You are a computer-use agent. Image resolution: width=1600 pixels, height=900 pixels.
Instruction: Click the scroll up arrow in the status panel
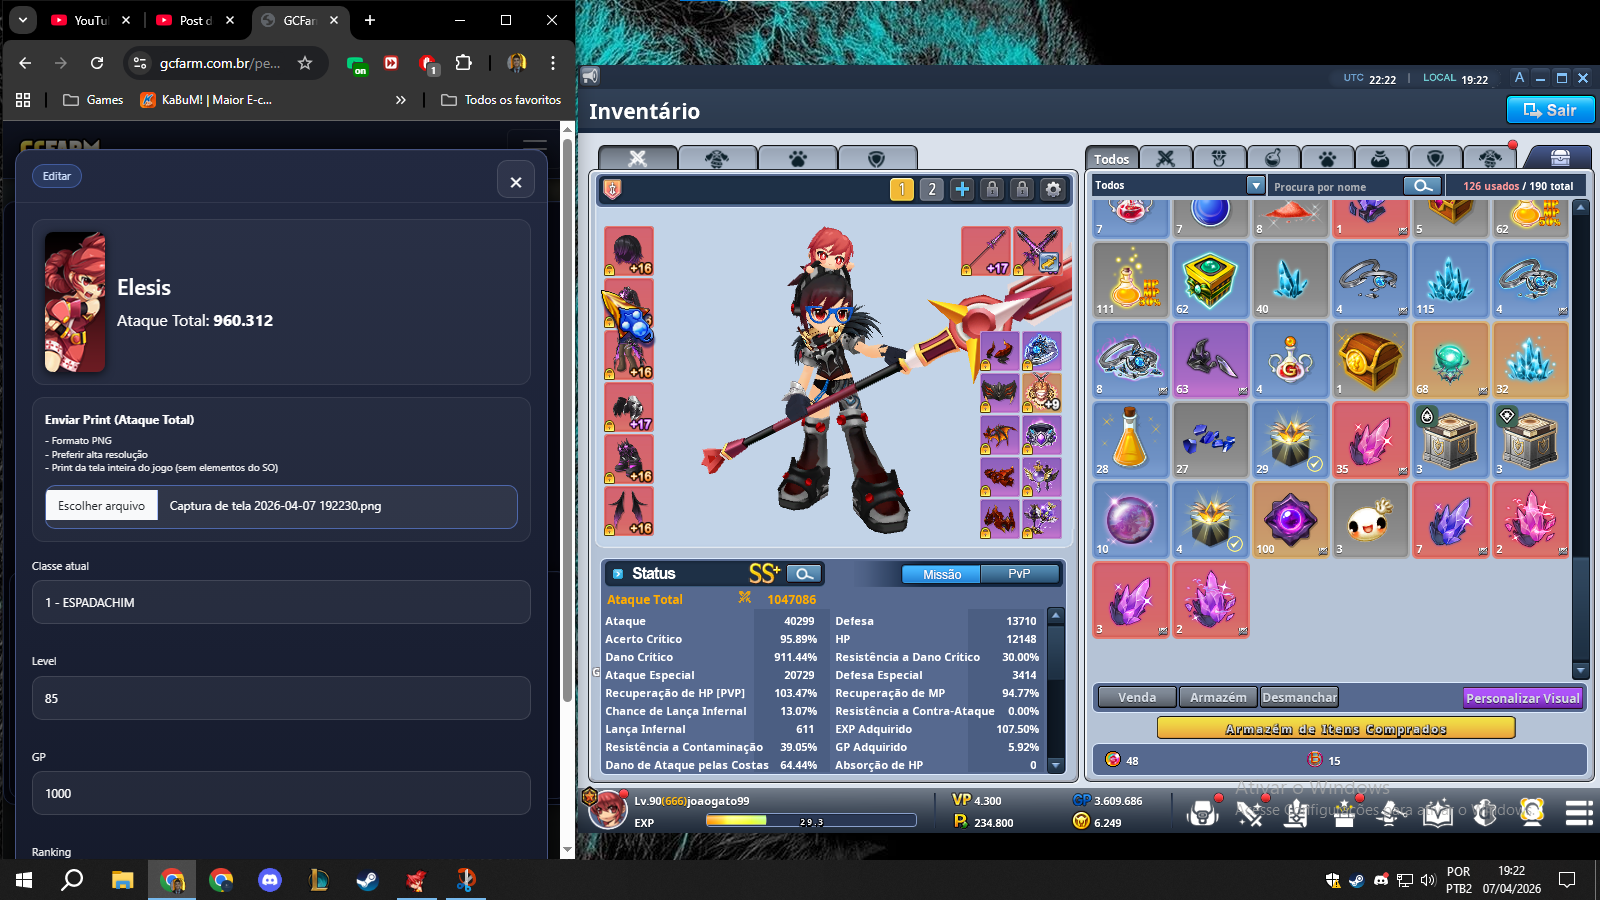pos(1055,615)
